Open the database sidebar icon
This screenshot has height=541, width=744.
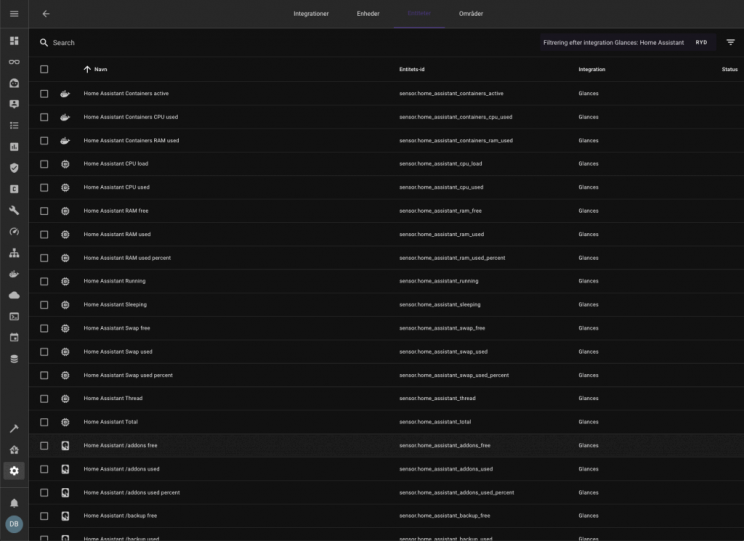click(x=14, y=359)
